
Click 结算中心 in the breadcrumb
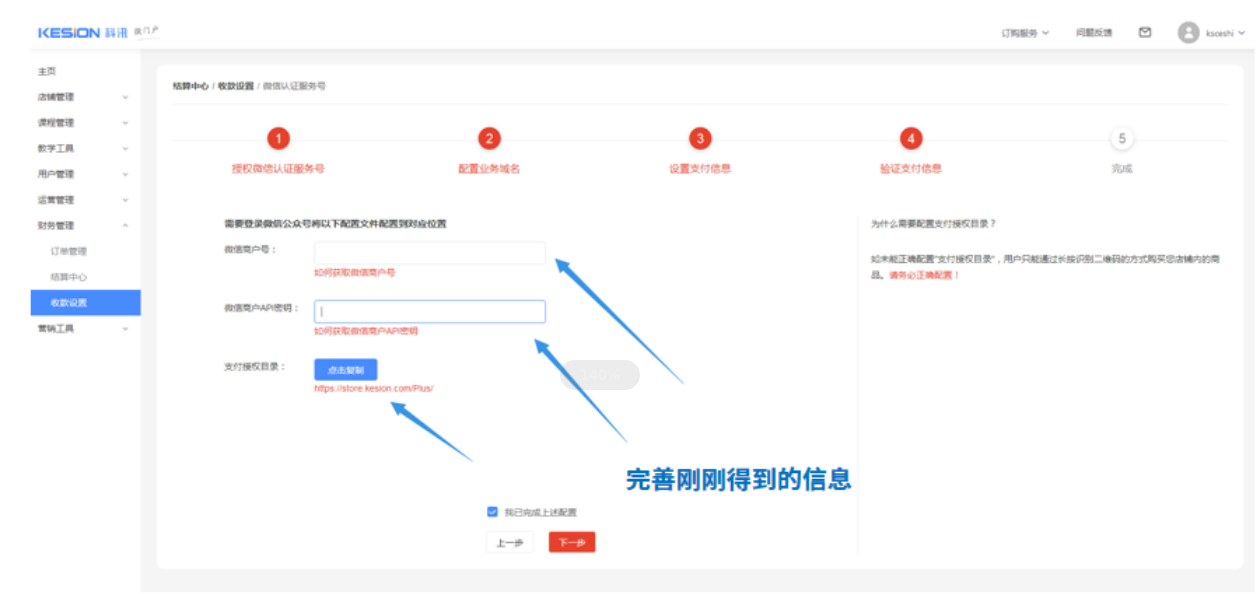190,87
